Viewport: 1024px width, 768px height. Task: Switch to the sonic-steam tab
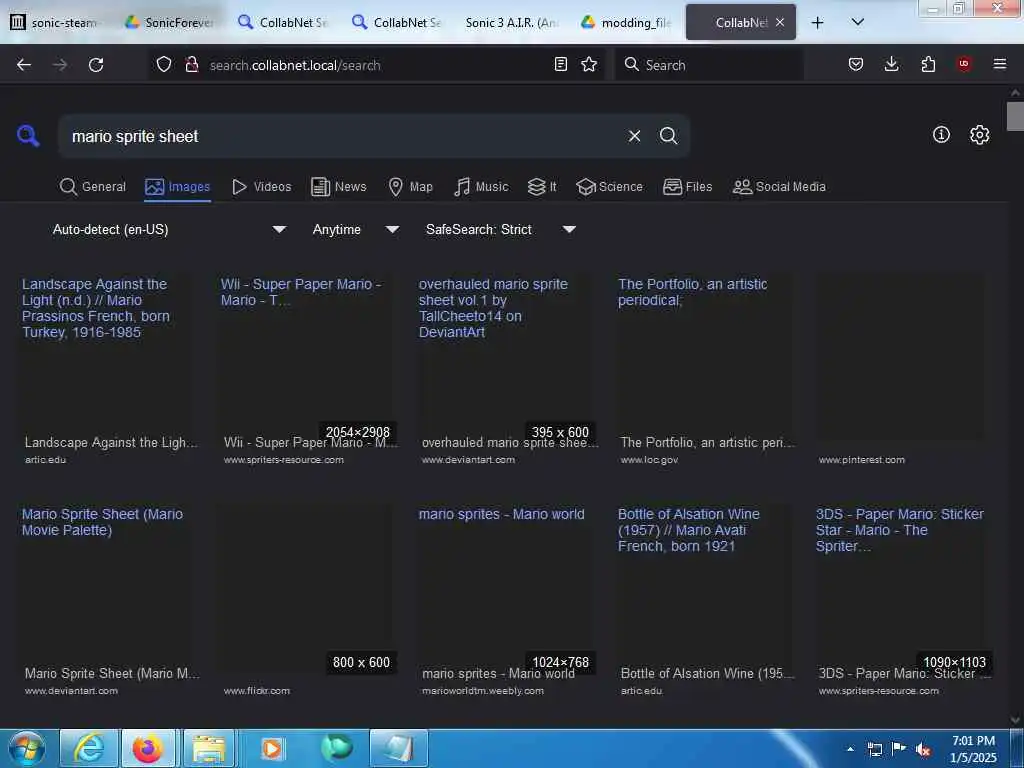pyautogui.click(x=54, y=22)
